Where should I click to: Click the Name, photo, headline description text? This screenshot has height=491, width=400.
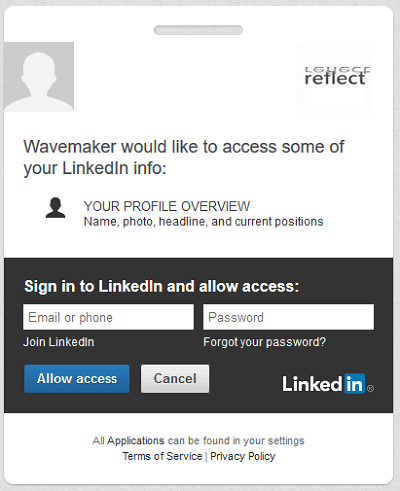click(203, 222)
